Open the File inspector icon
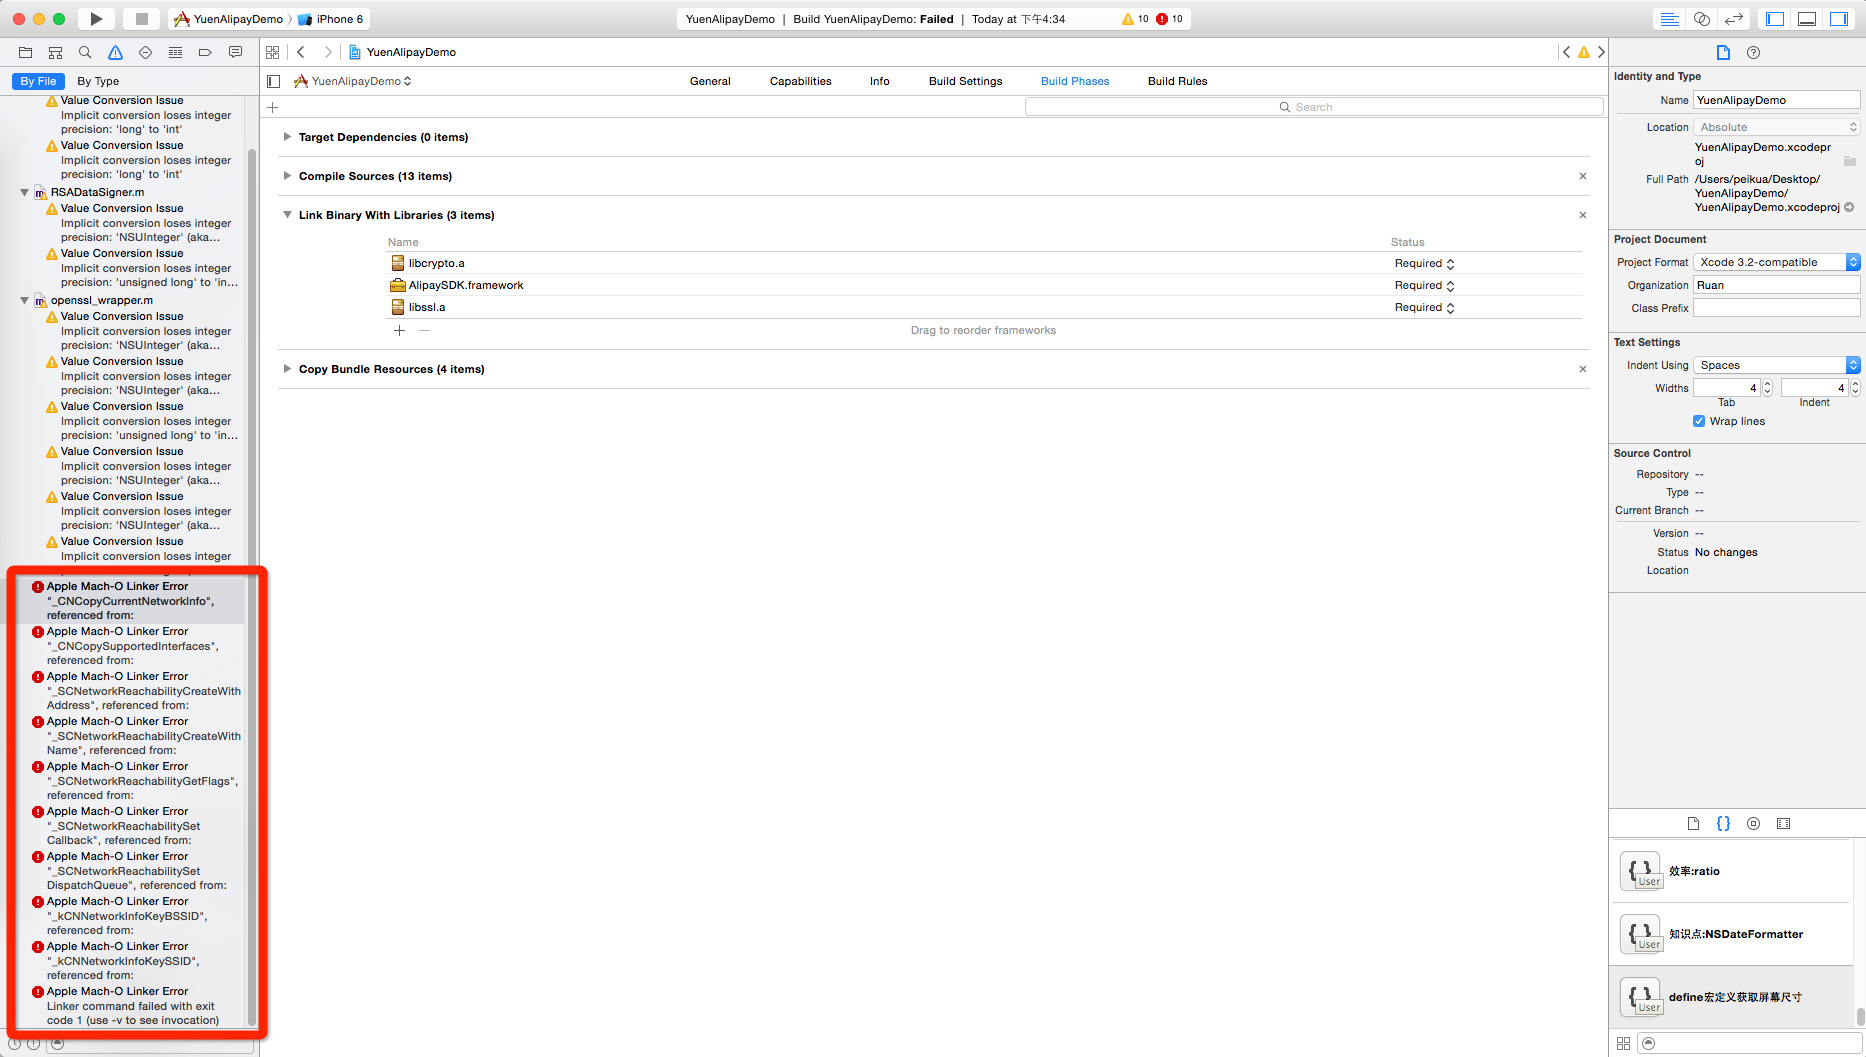Viewport: 1866px width, 1057px height. (1723, 52)
